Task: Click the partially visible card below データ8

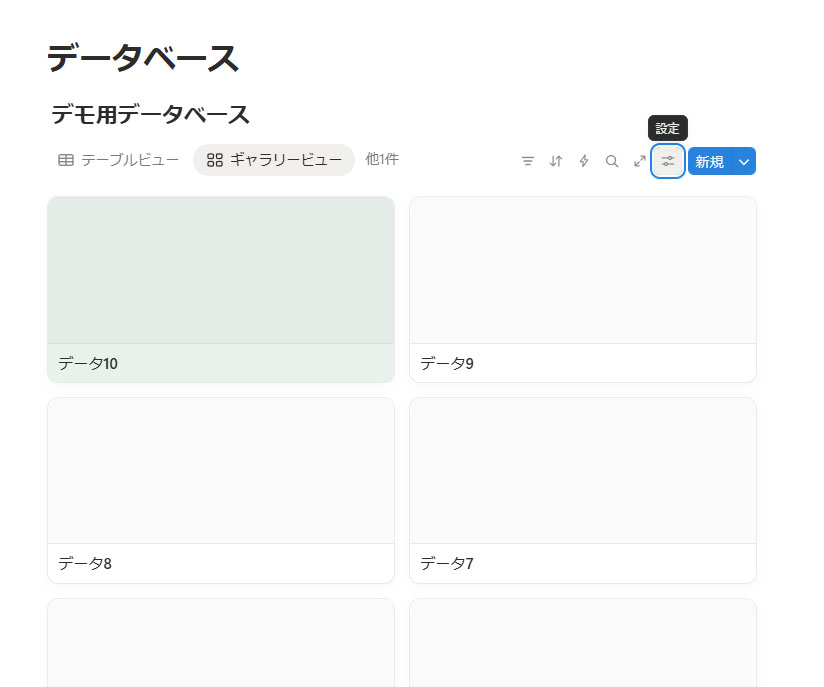Action: [221, 643]
